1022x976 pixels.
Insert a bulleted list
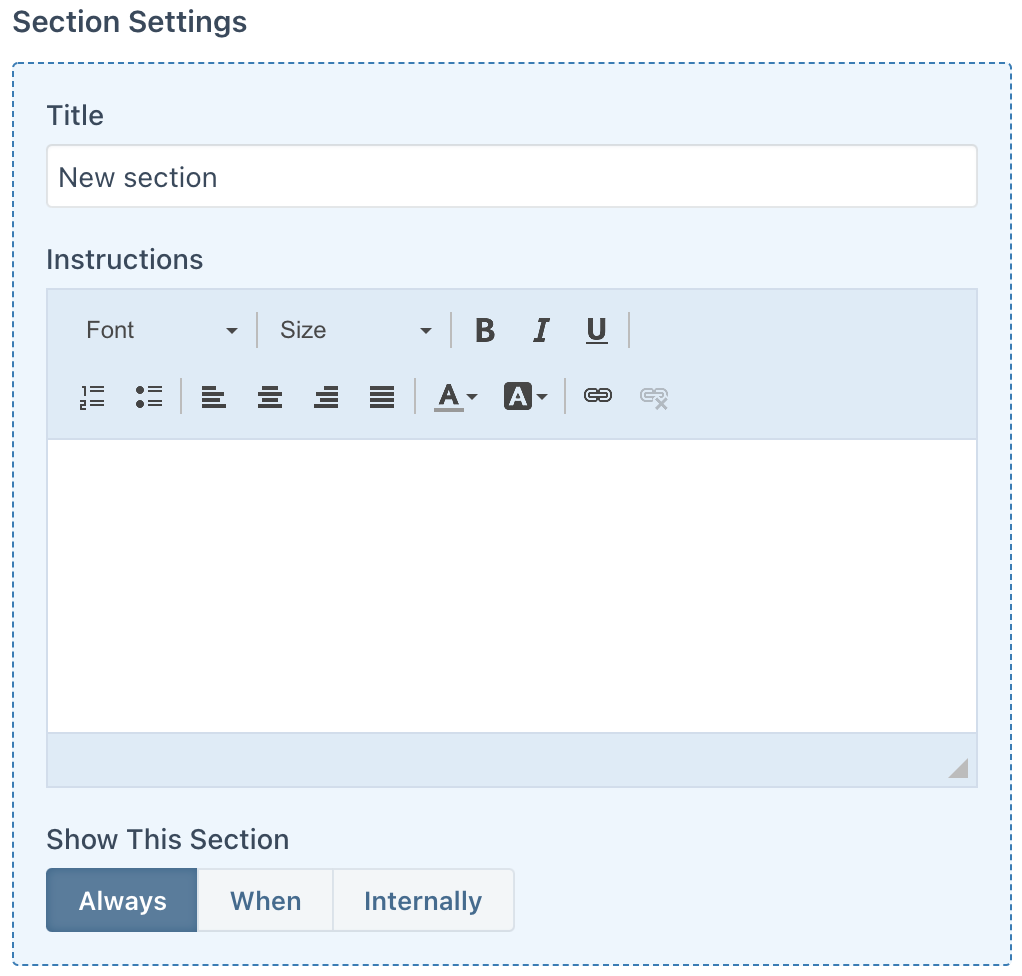pos(147,396)
